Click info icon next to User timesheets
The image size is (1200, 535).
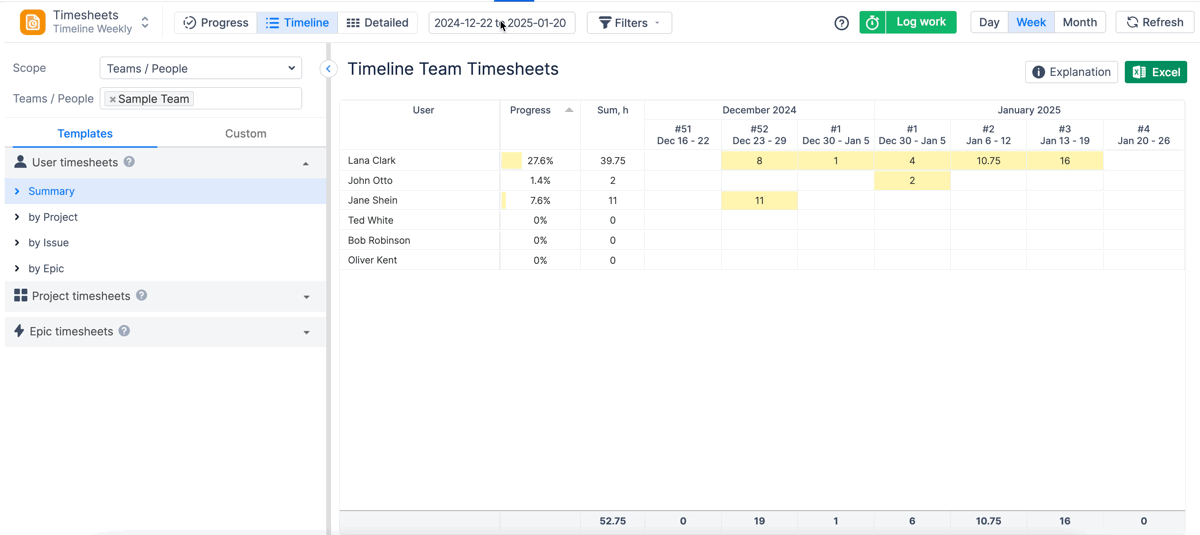[129, 162]
